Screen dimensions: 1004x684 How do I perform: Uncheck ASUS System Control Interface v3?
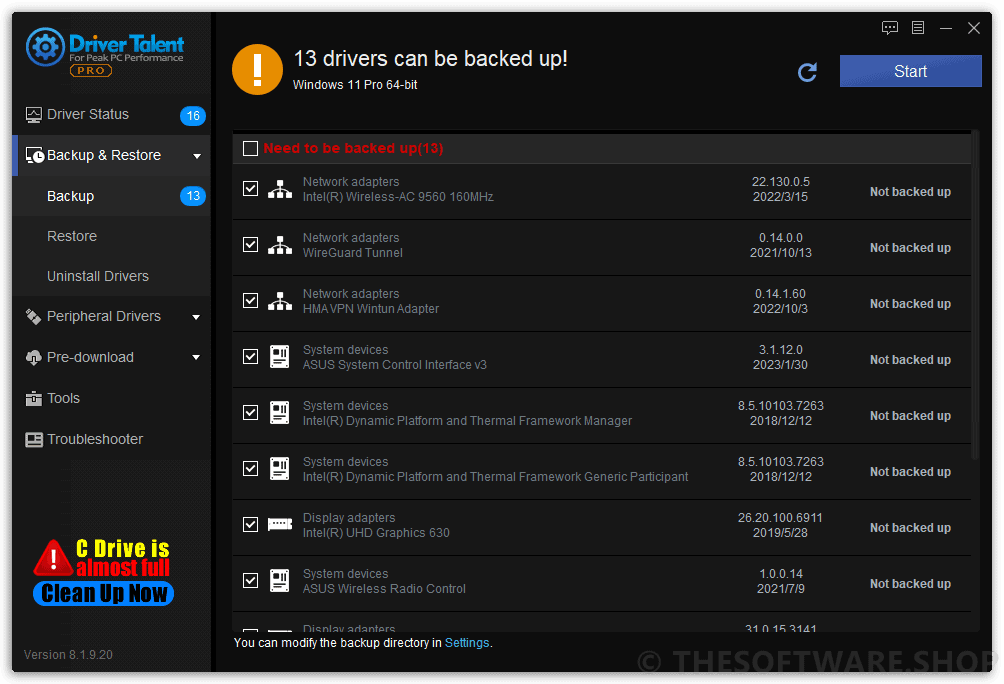250,357
